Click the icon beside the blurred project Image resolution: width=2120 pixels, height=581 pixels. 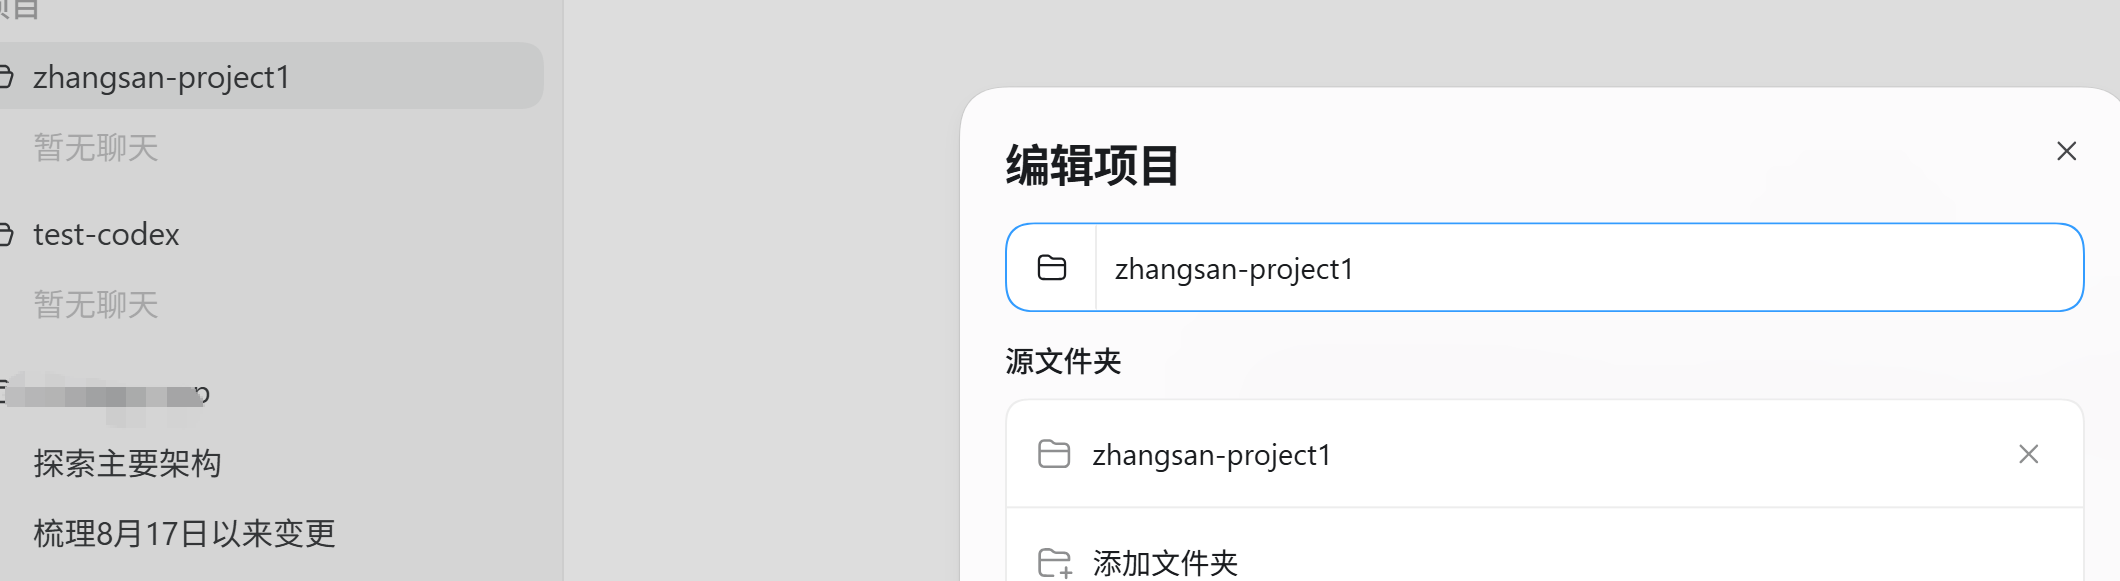tap(3, 391)
